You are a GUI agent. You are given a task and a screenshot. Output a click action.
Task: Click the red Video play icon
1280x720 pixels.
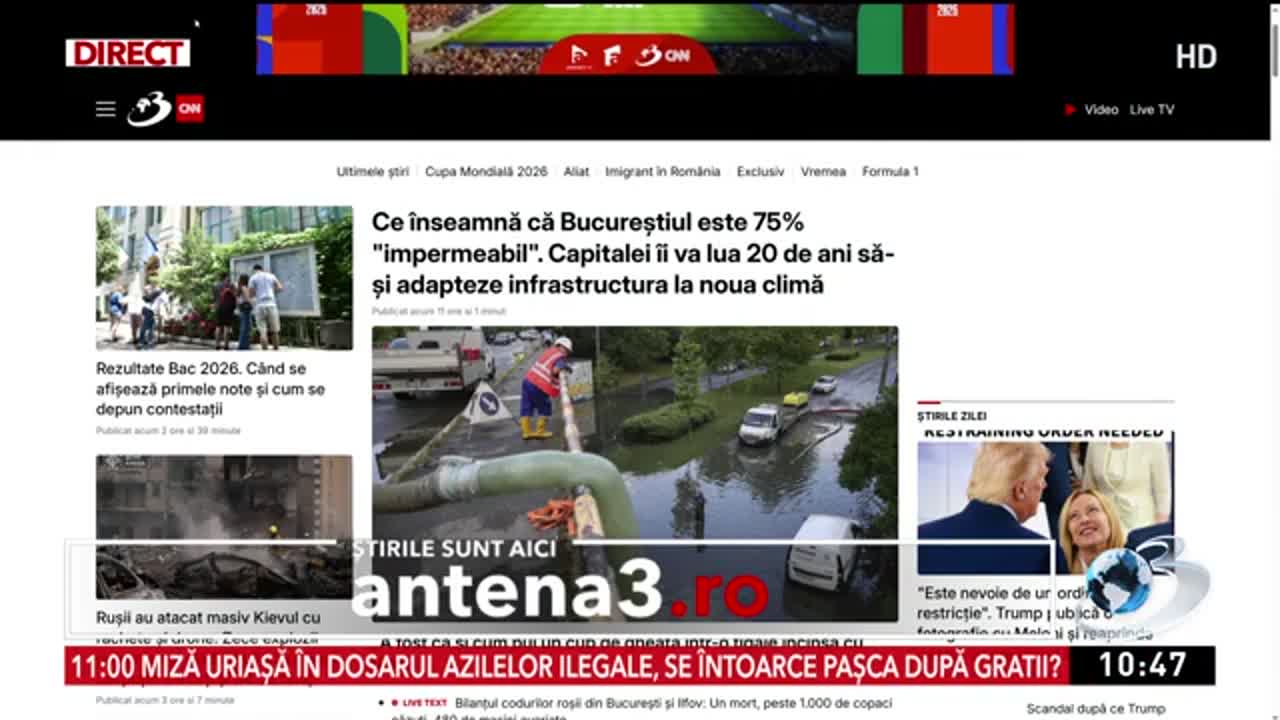(1070, 110)
